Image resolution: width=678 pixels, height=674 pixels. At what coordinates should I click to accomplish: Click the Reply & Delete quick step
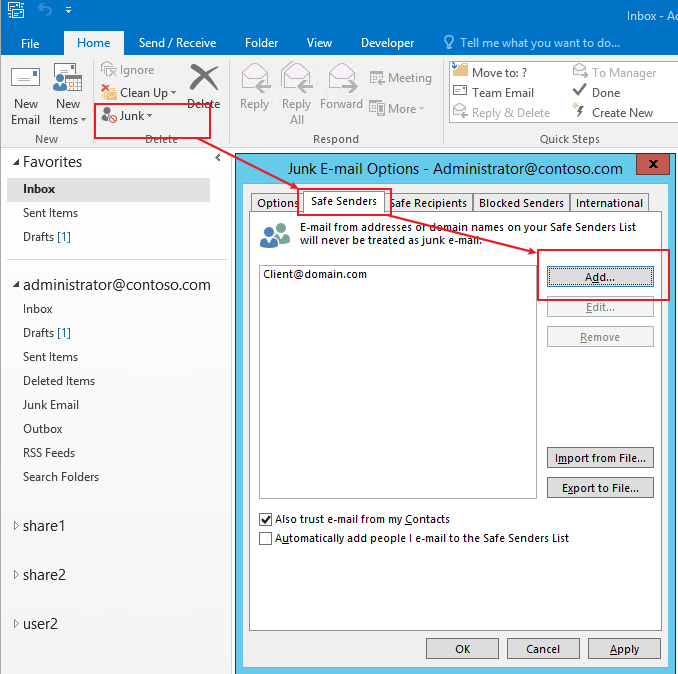coord(501,112)
